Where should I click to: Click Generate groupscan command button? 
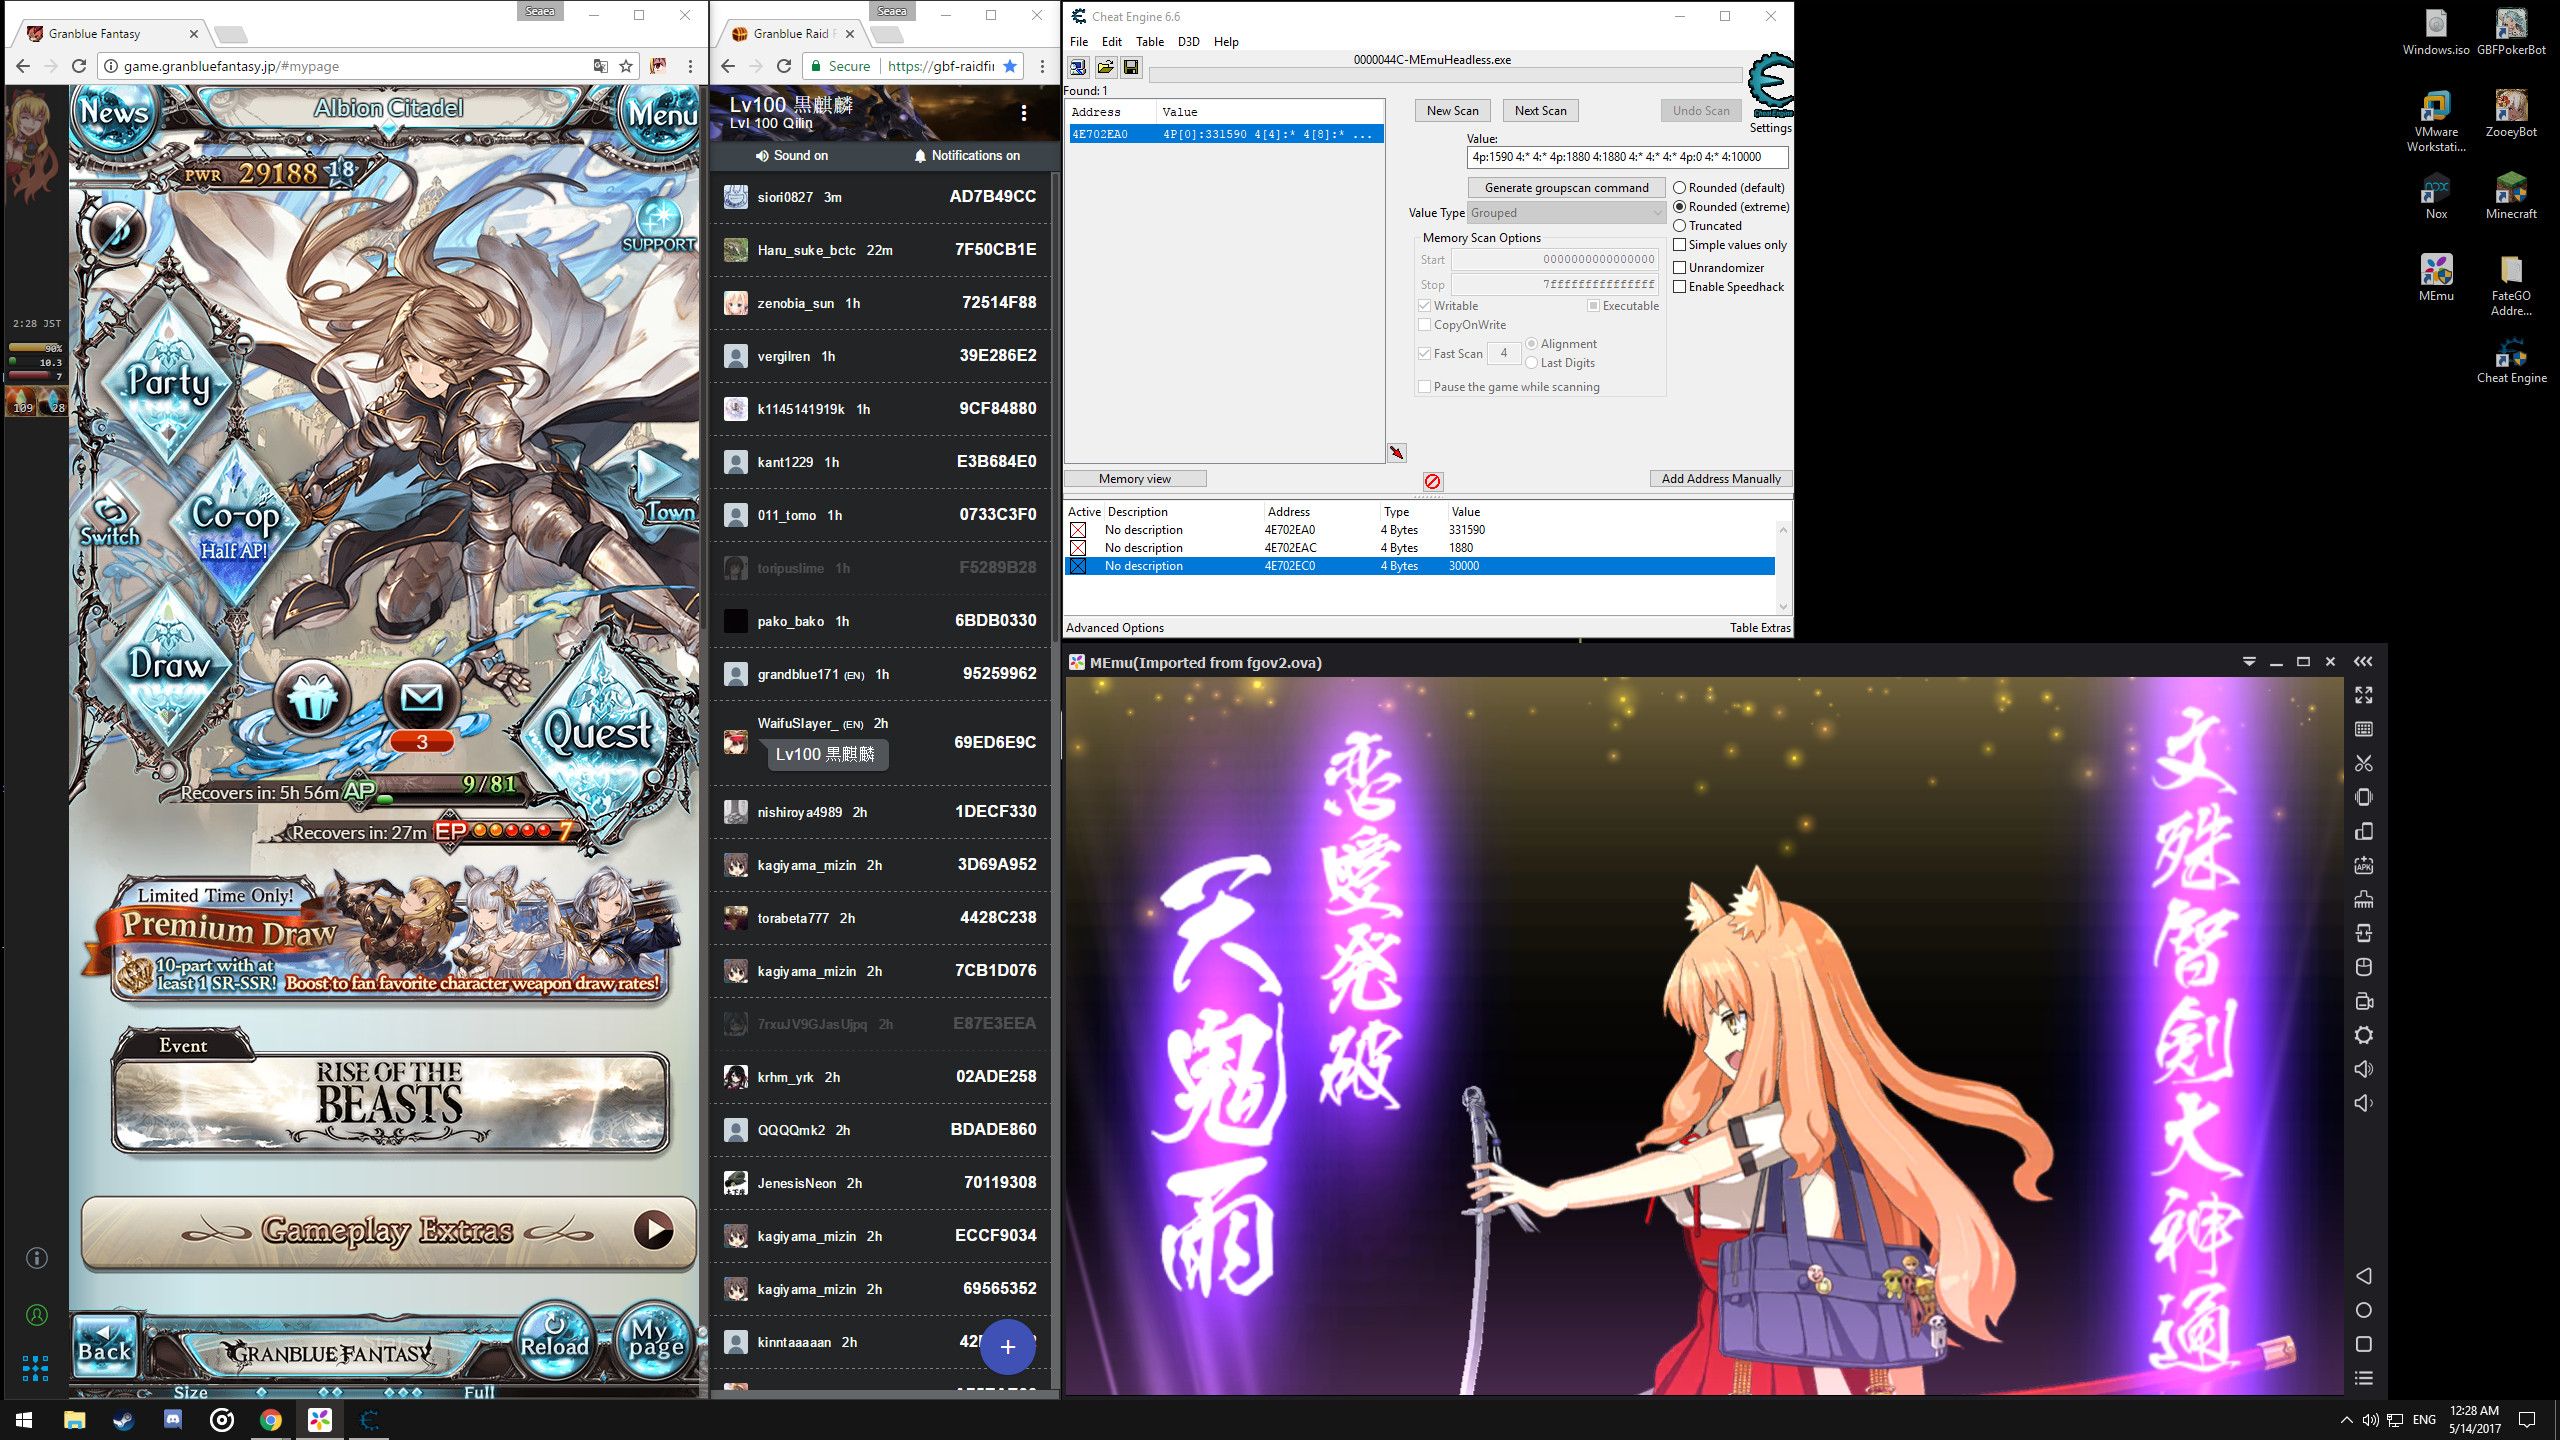pos(1566,188)
